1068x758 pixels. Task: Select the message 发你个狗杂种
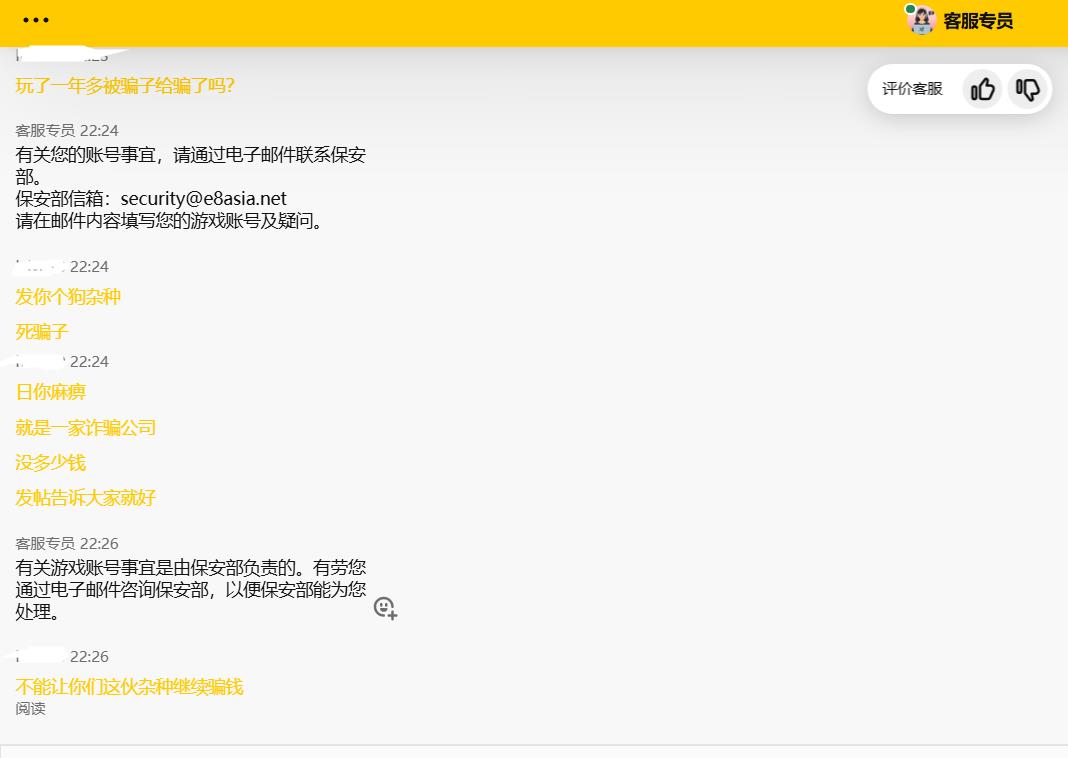point(68,297)
